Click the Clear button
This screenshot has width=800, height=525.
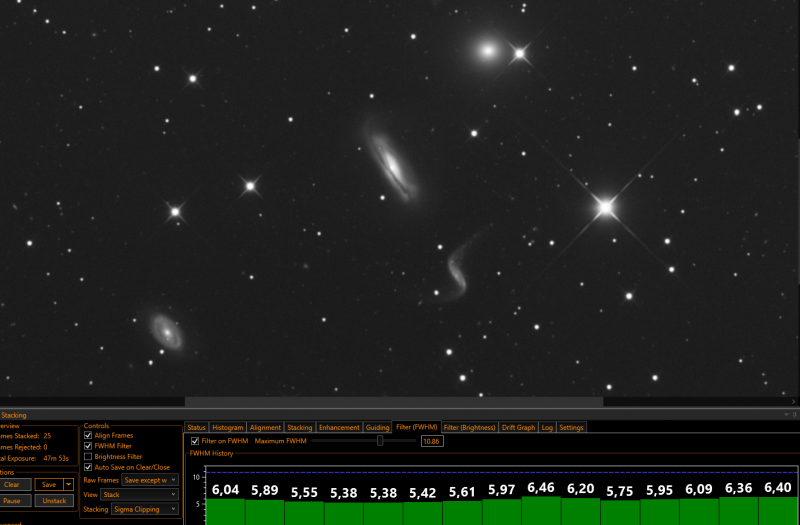[14, 485]
